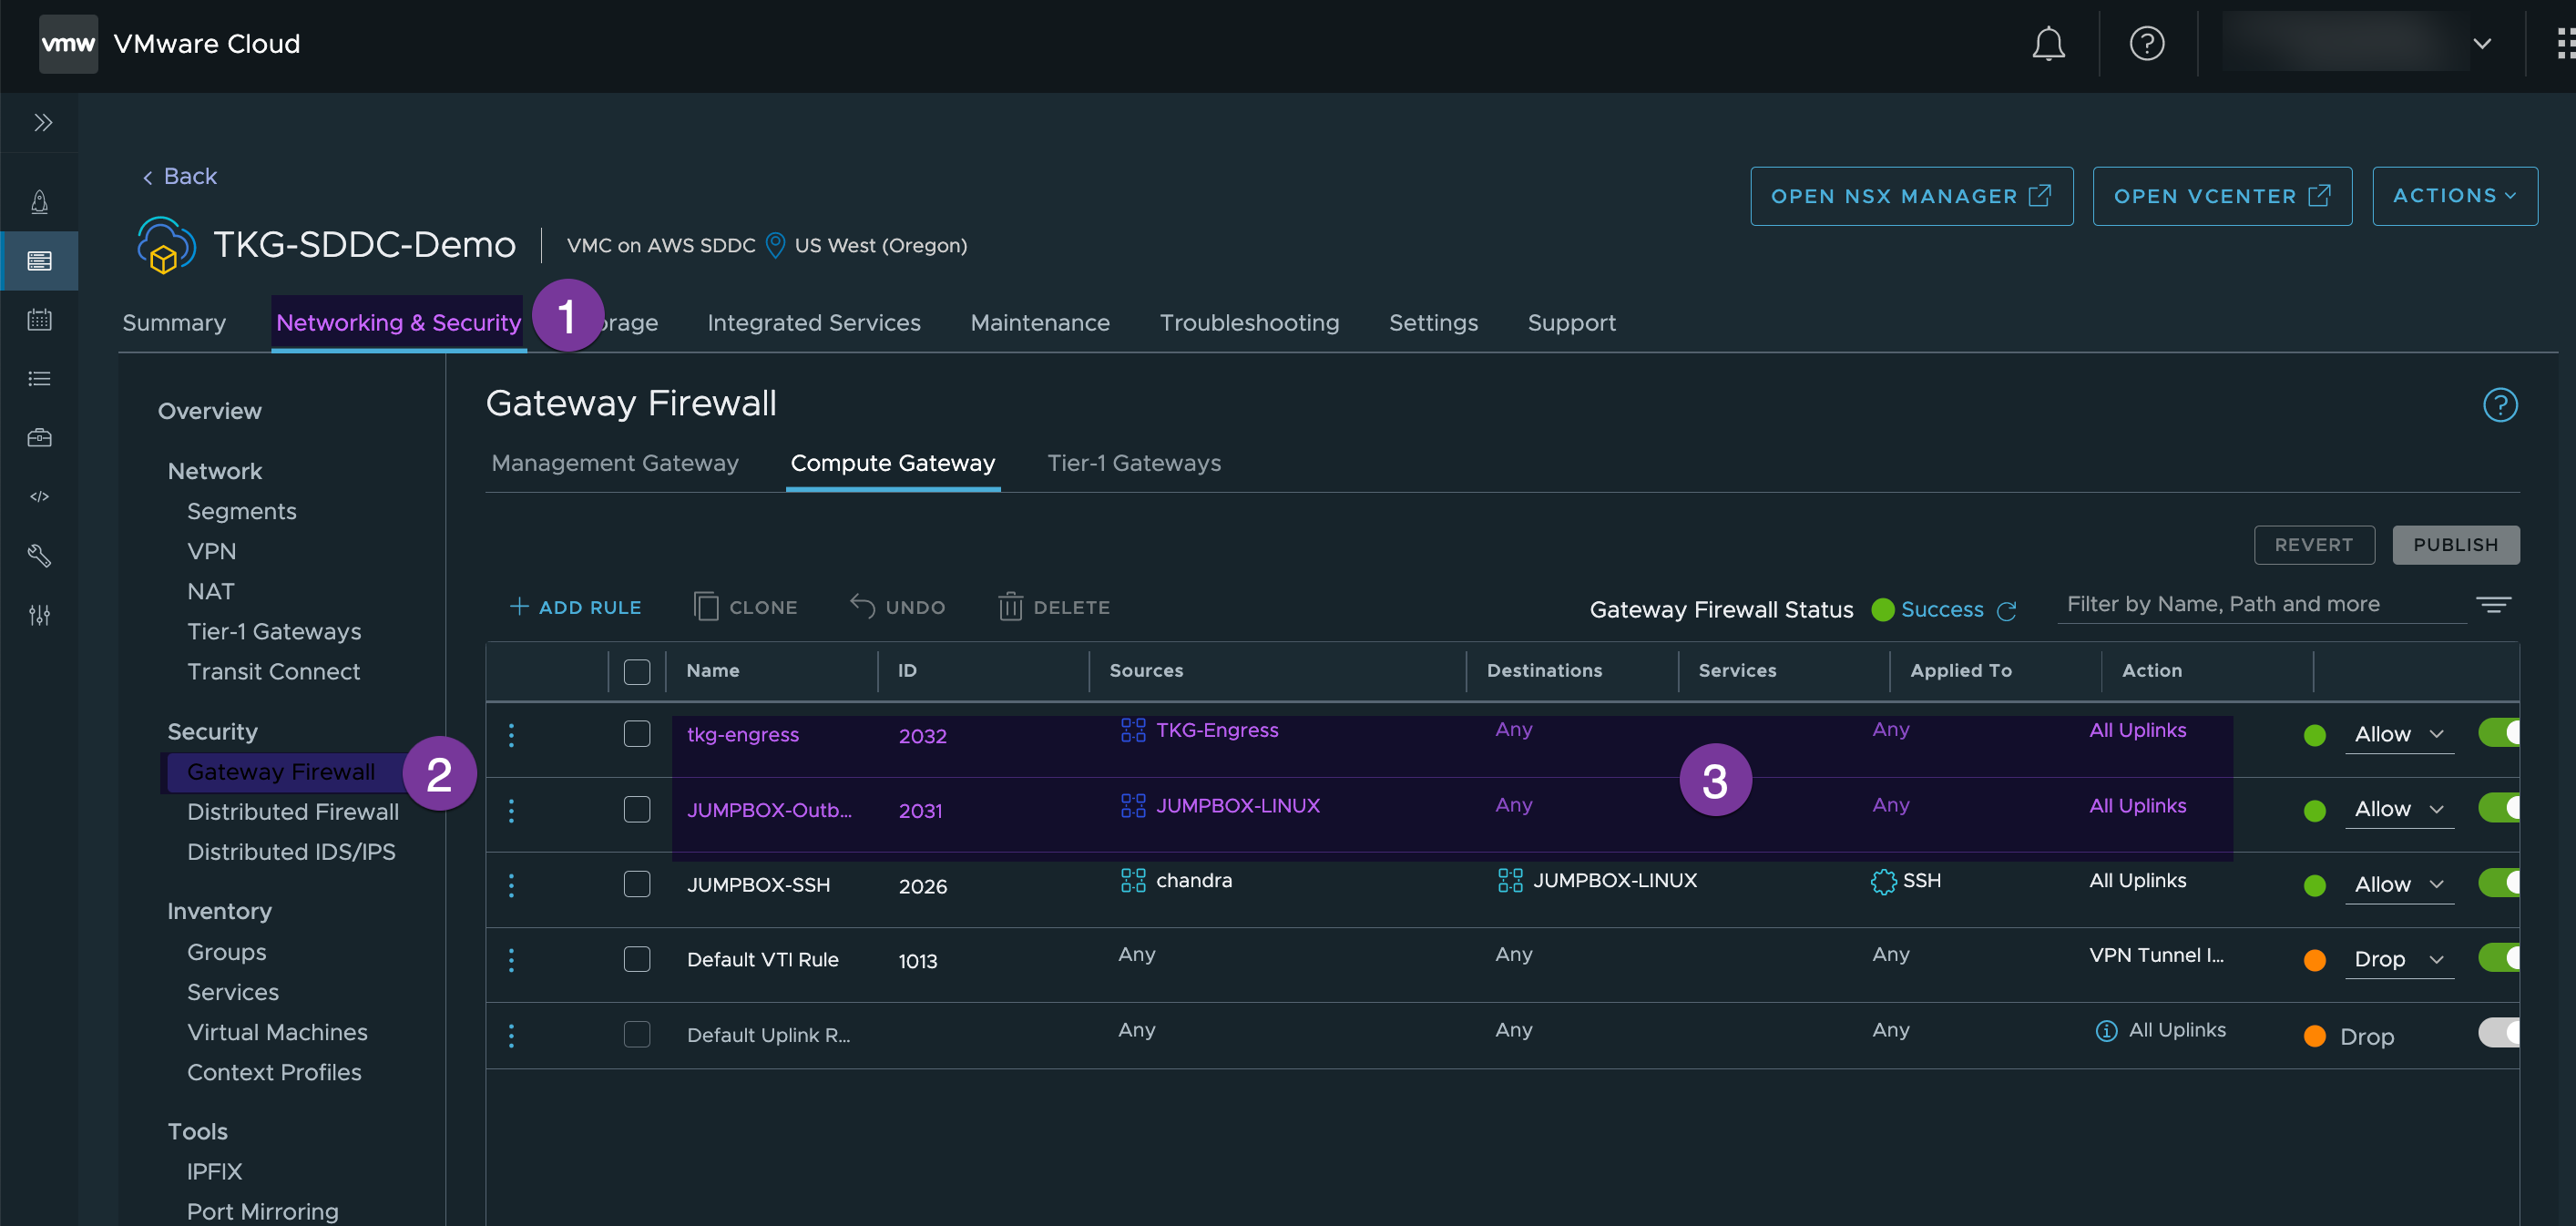Click the Gateway Firewall help circle icon

2499,405
